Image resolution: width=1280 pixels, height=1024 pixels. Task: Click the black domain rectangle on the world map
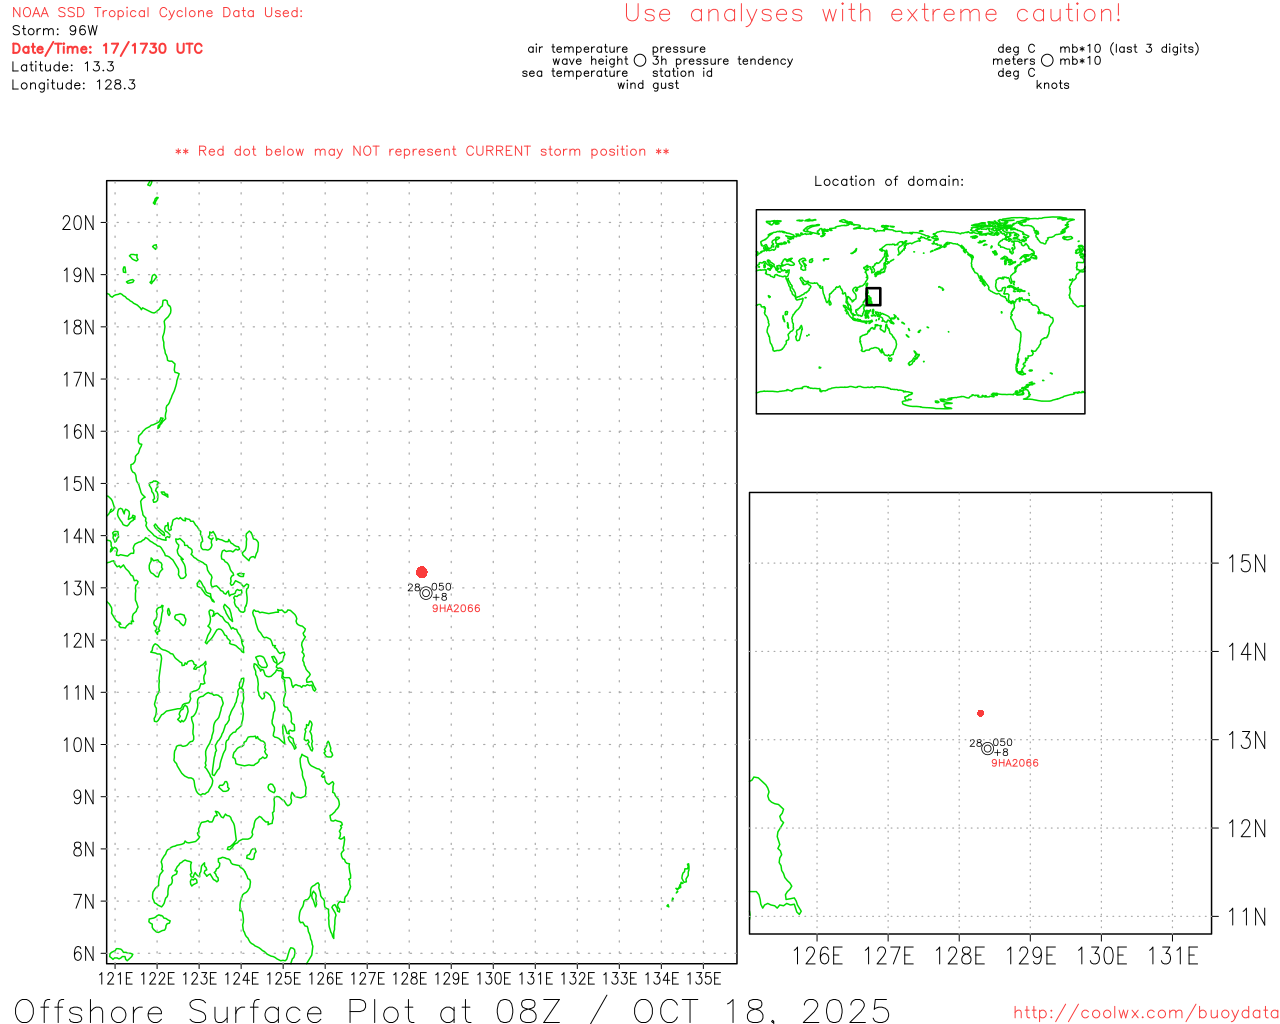click(873, 296)
